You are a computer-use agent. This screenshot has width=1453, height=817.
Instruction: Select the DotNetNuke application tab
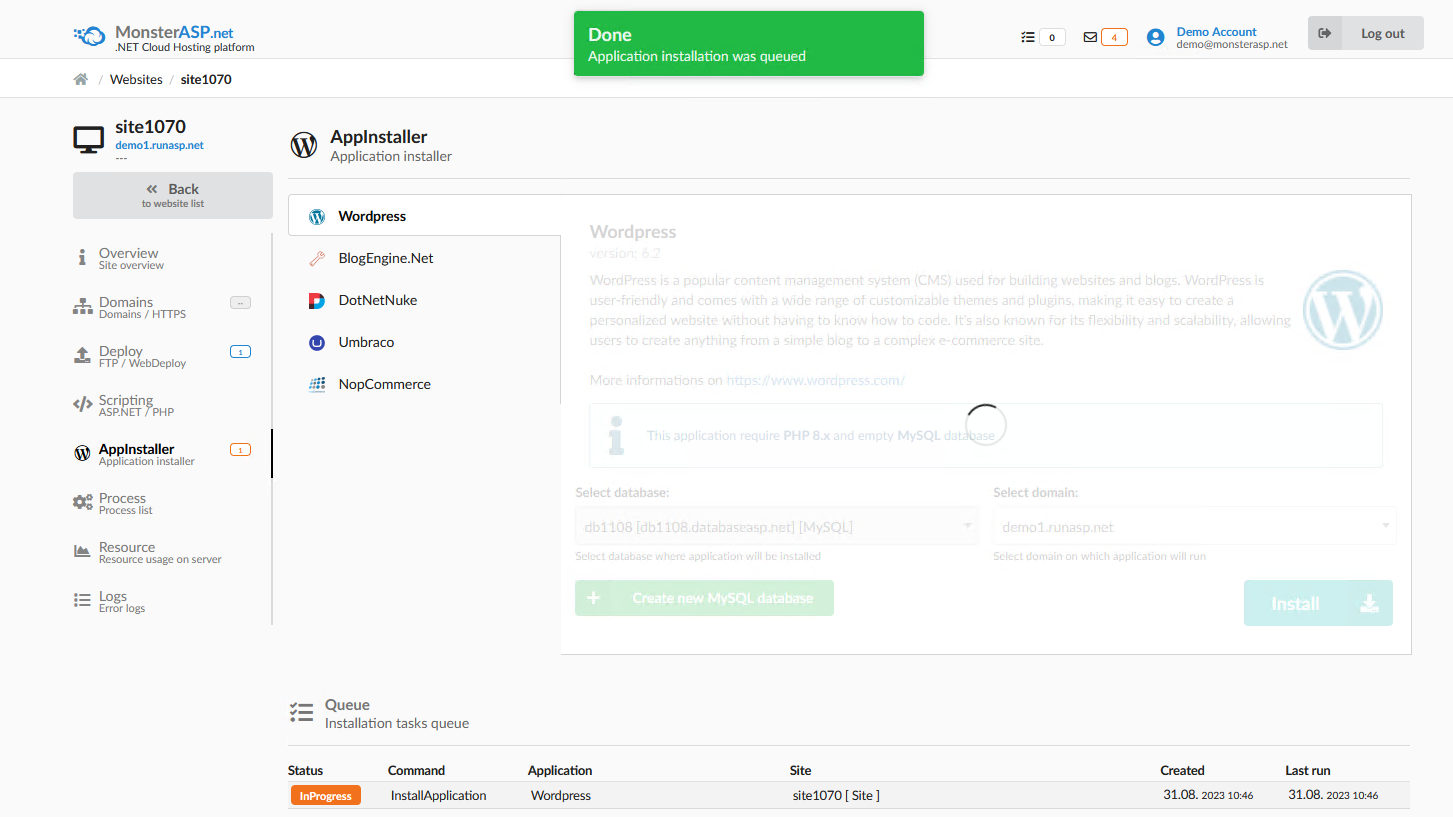[x=424, y=300]
